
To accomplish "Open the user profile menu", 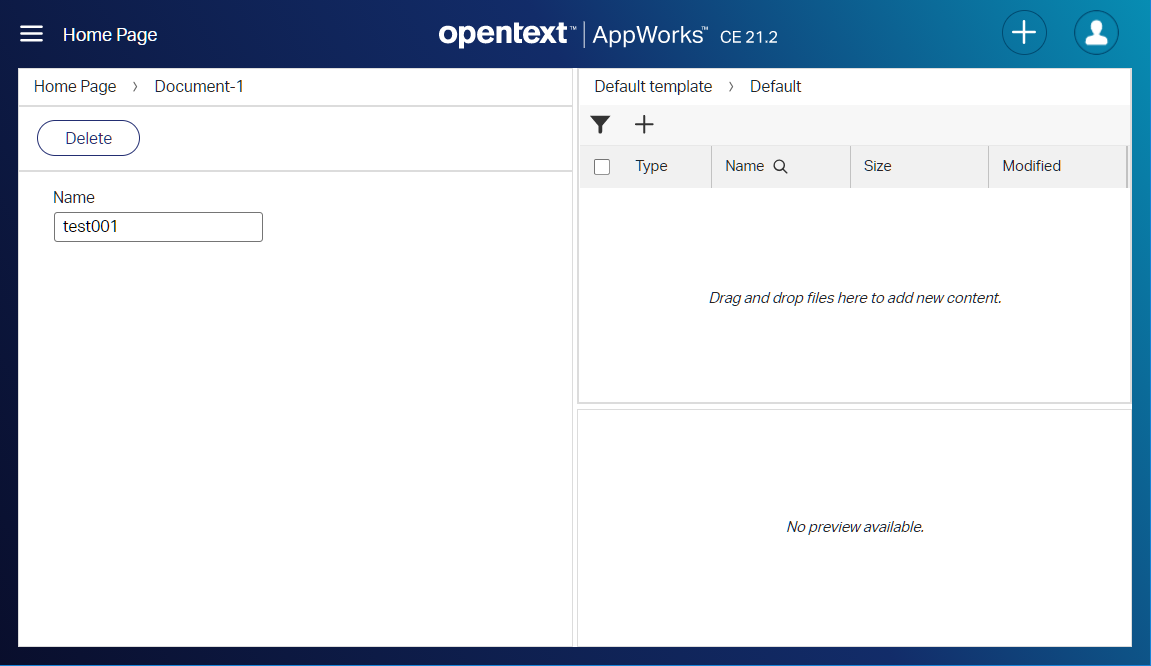I will [1096, 33].
